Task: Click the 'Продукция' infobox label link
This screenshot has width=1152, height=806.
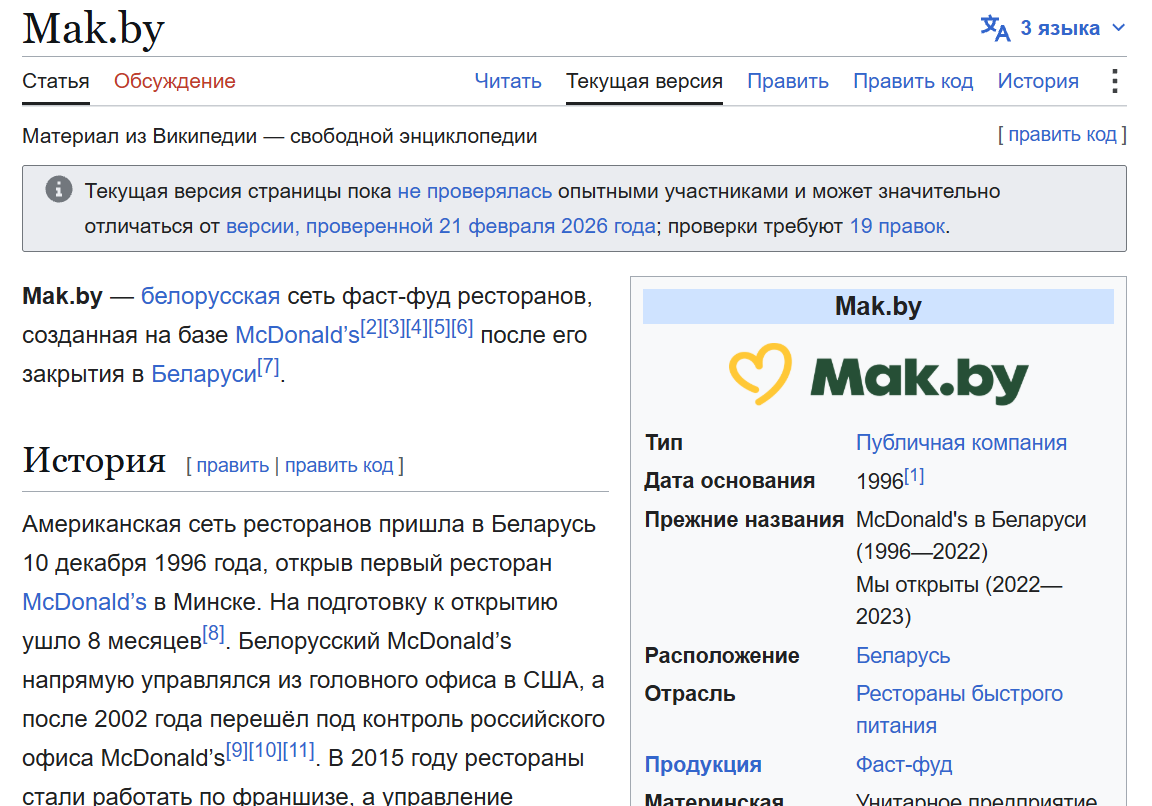Action: [x=703, y=764]
